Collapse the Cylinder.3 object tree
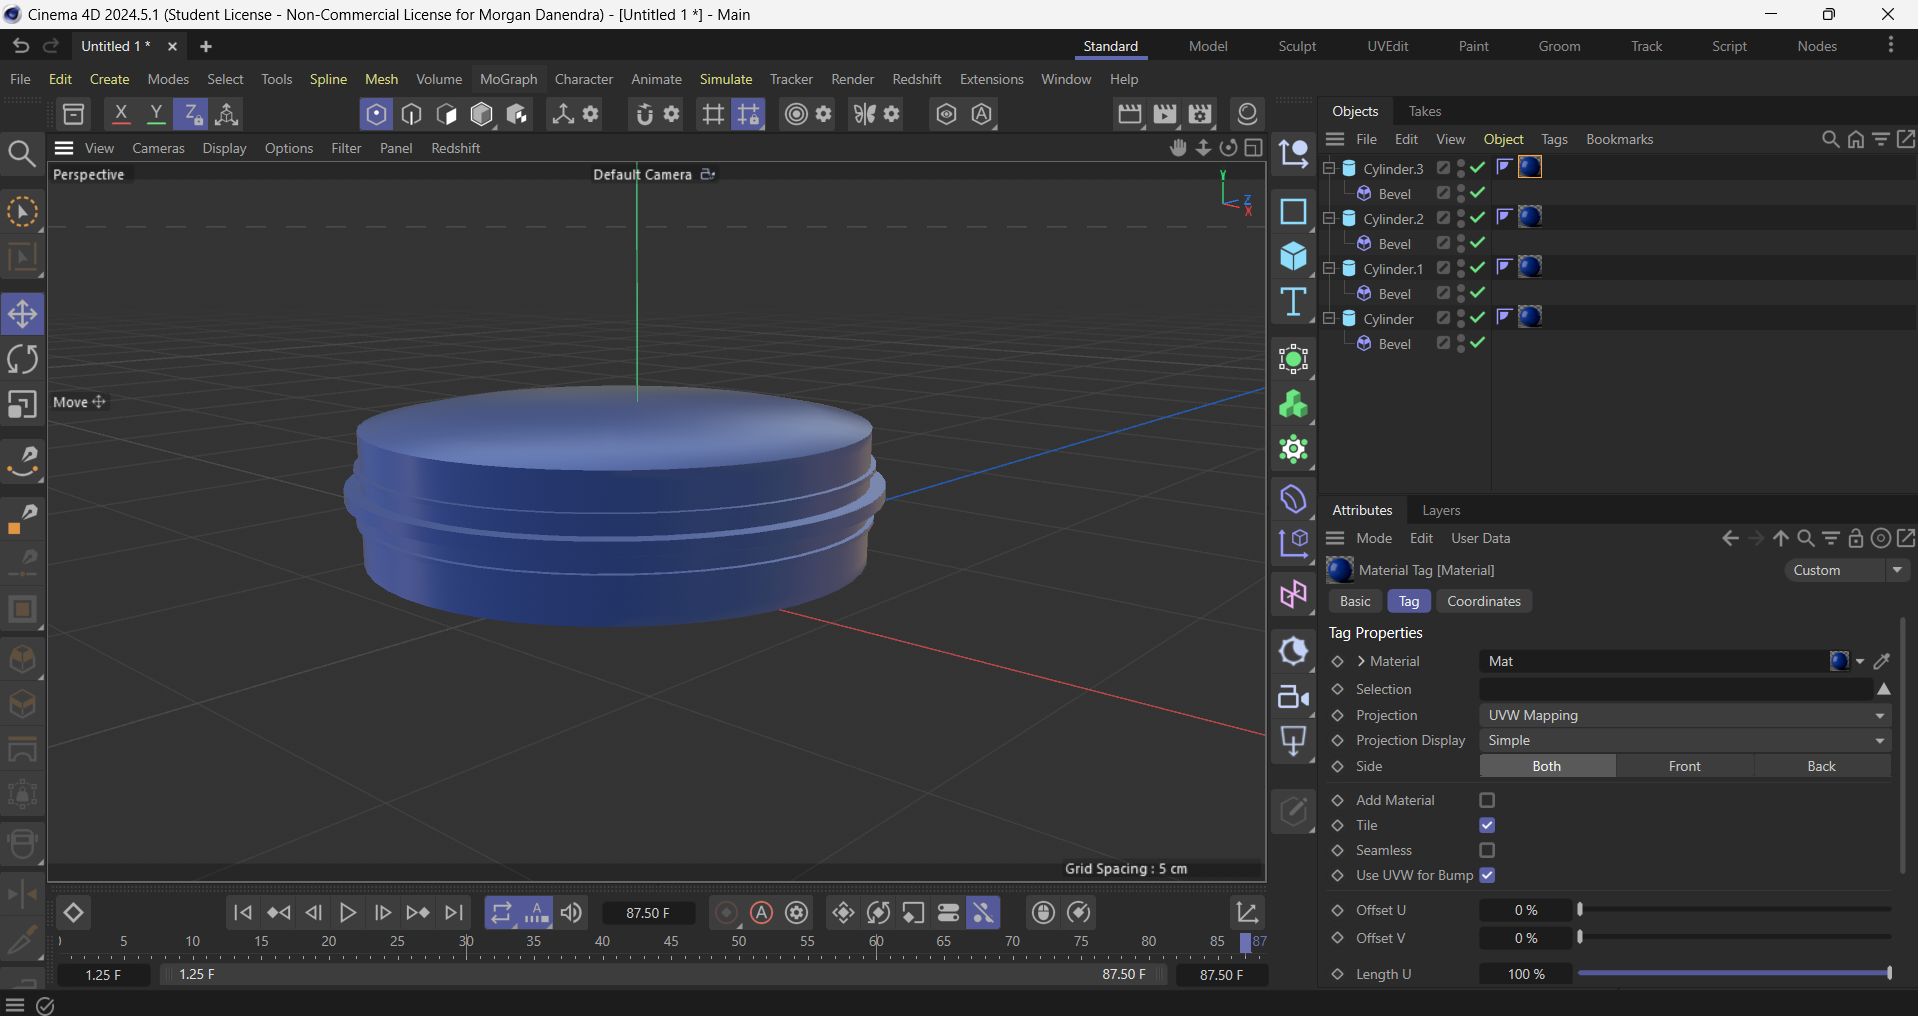1918x1016 pixels. click(1329, 168)
